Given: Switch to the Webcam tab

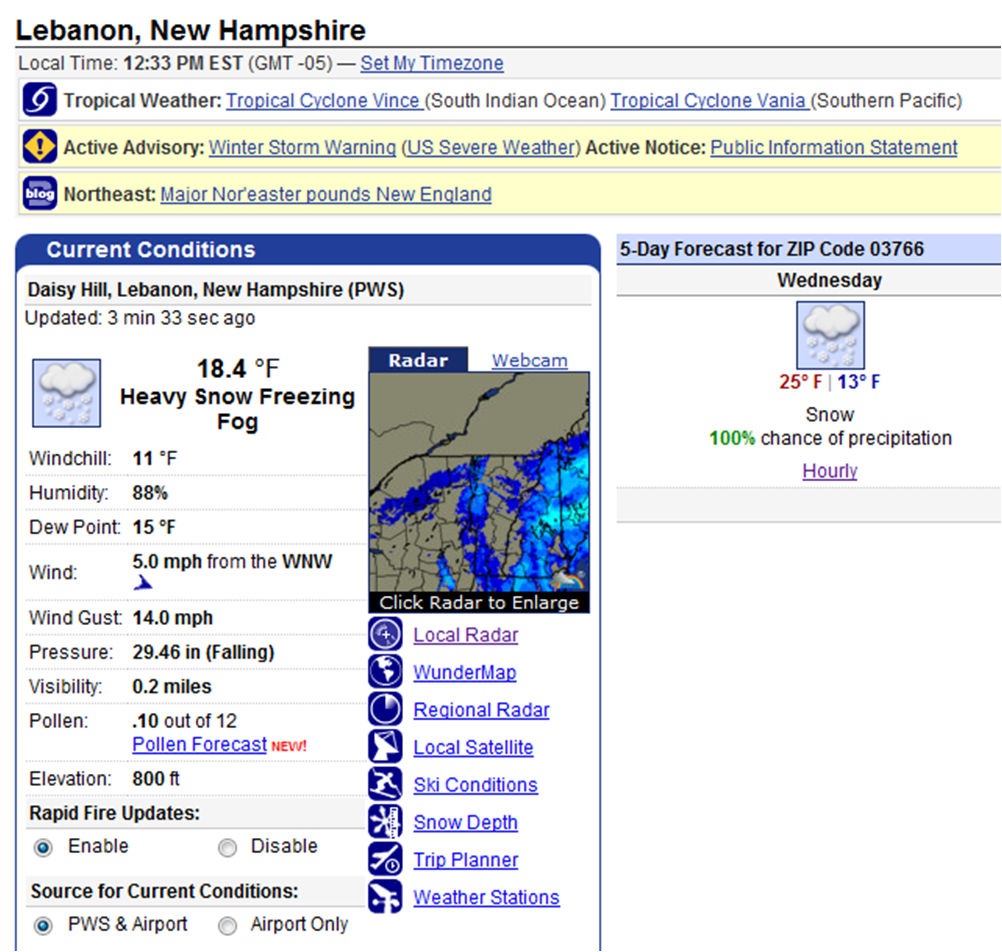Looking at the screenshot, I should 529,360.
